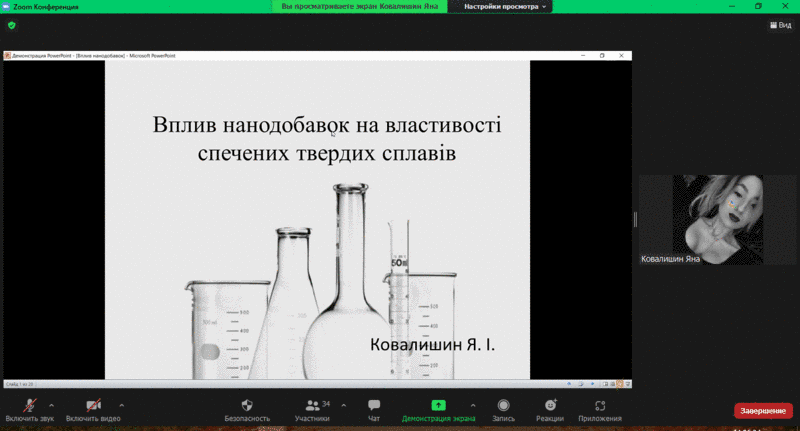Image resolution: width=800 pixels, height=431 pixels.
Task: Click the Вид view layout button
Action: [x=778, y=25]
